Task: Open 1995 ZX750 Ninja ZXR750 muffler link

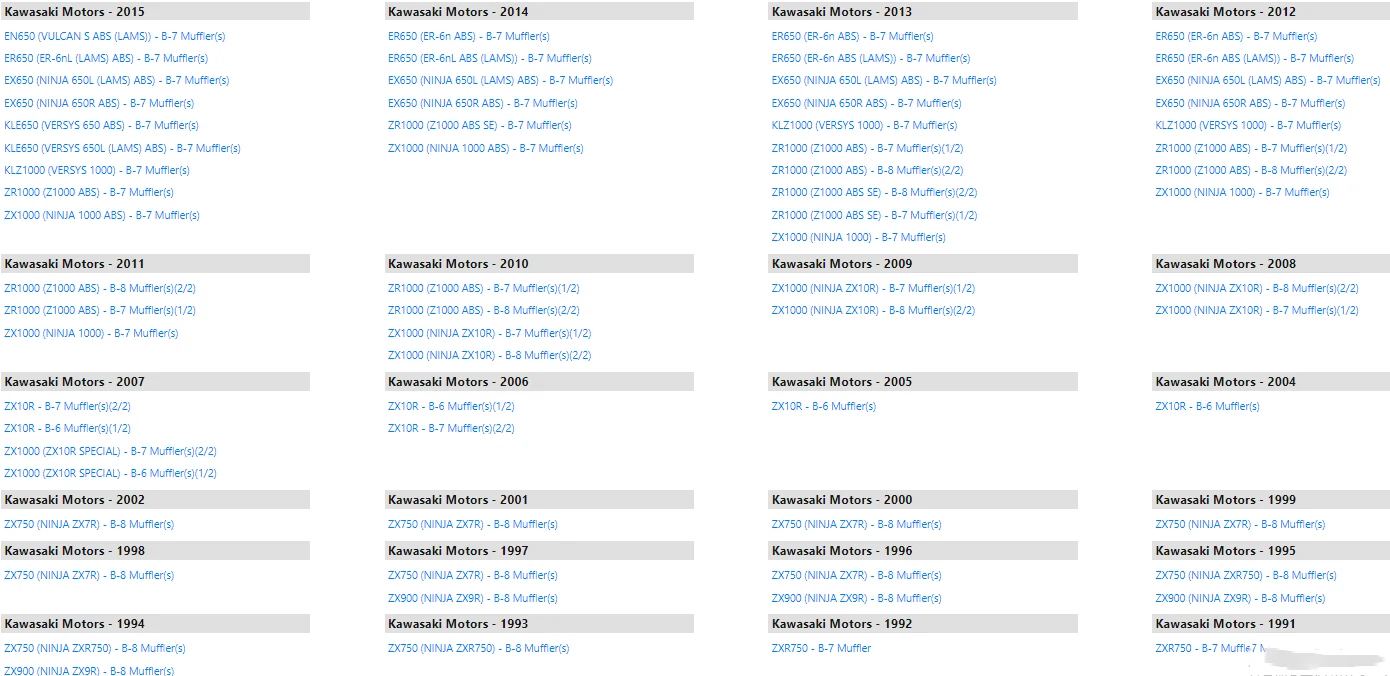Action: 1246,575
